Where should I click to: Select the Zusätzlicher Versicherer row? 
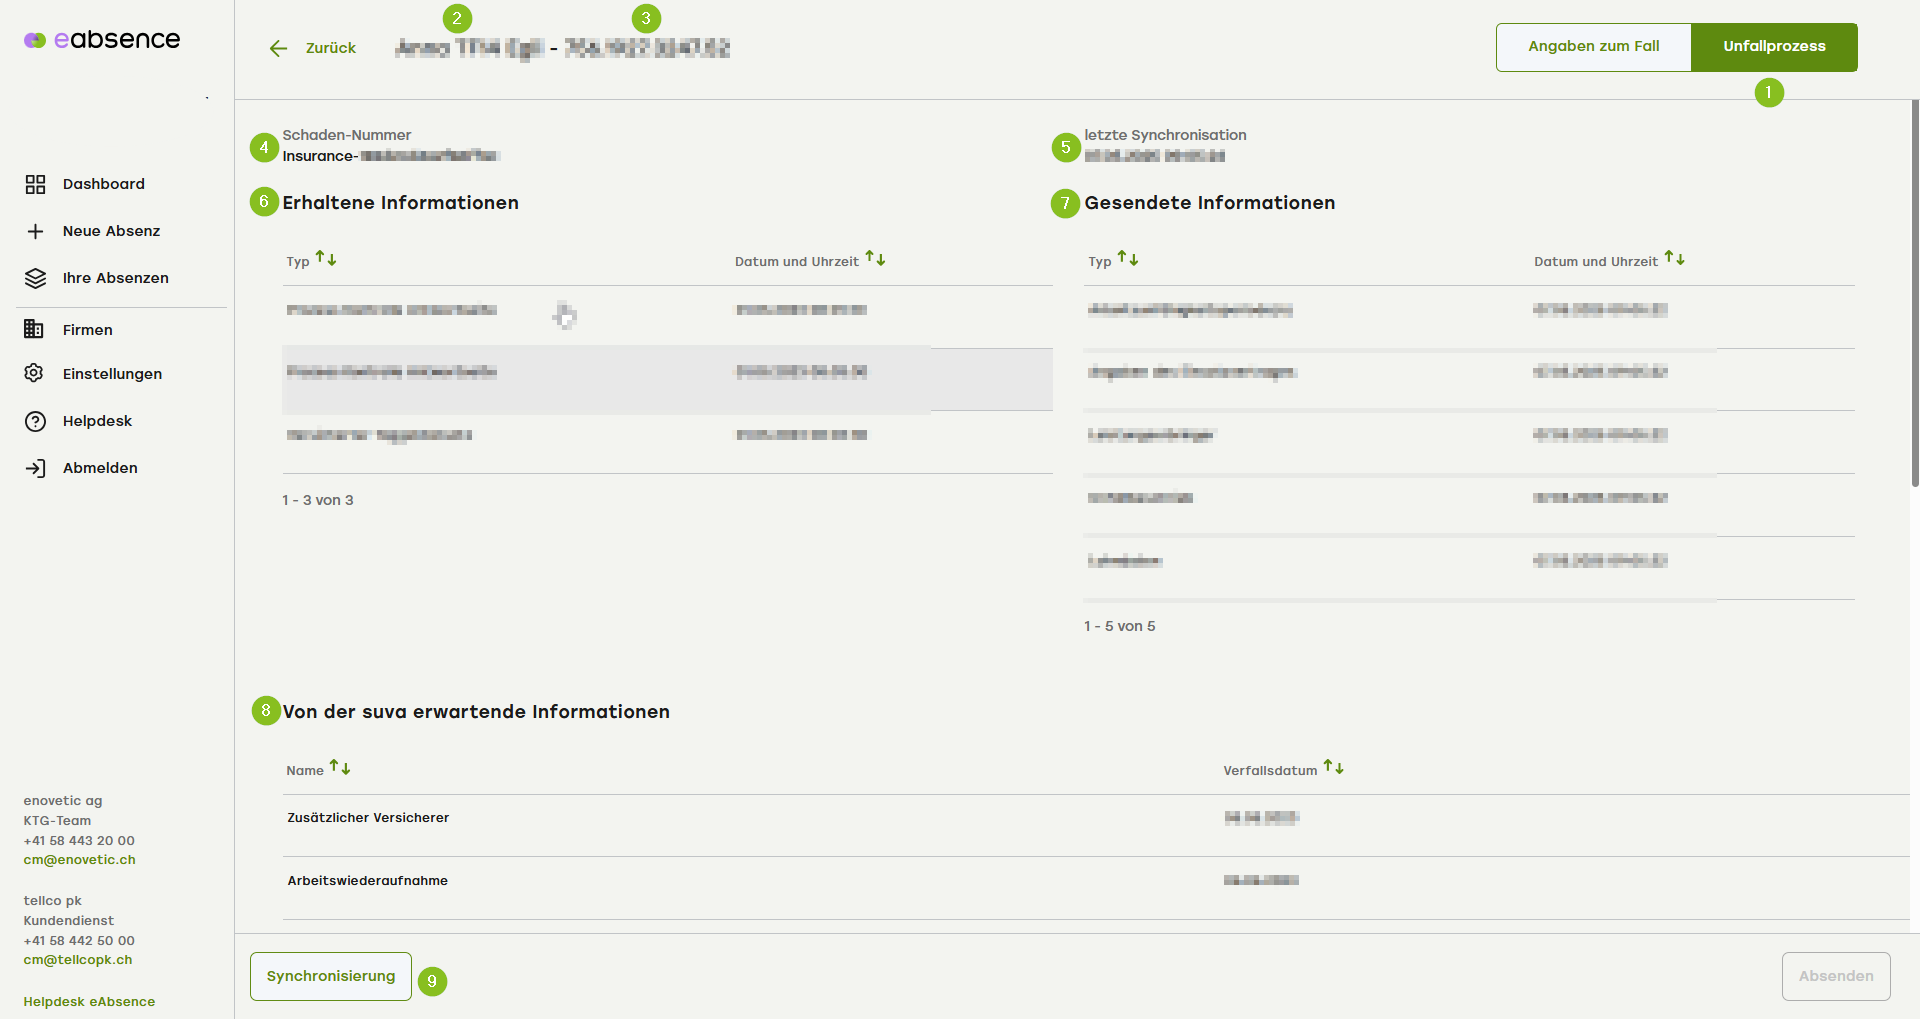(x=368, y=818)
